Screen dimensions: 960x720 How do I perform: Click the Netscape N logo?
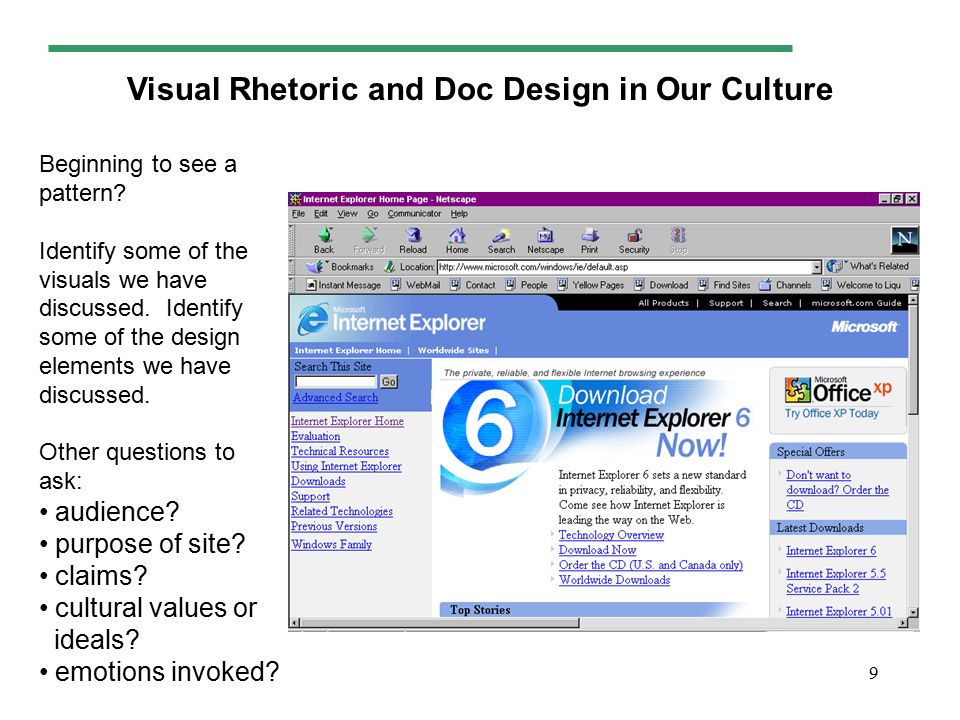904,239
